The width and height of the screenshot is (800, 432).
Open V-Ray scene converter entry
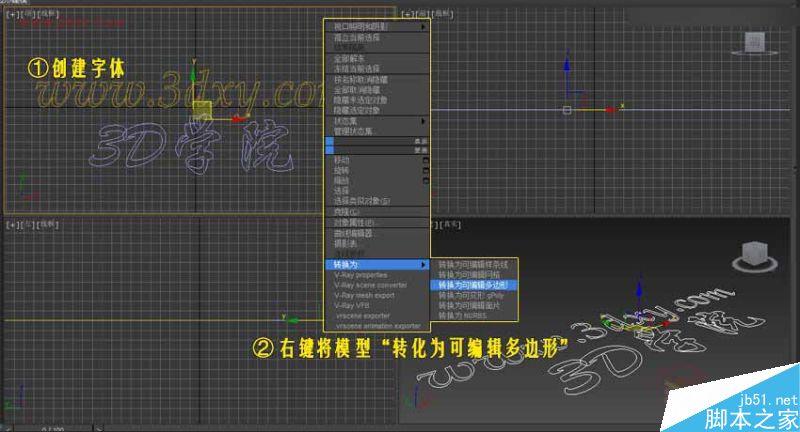pyautogui.click(x=370, y=286)
